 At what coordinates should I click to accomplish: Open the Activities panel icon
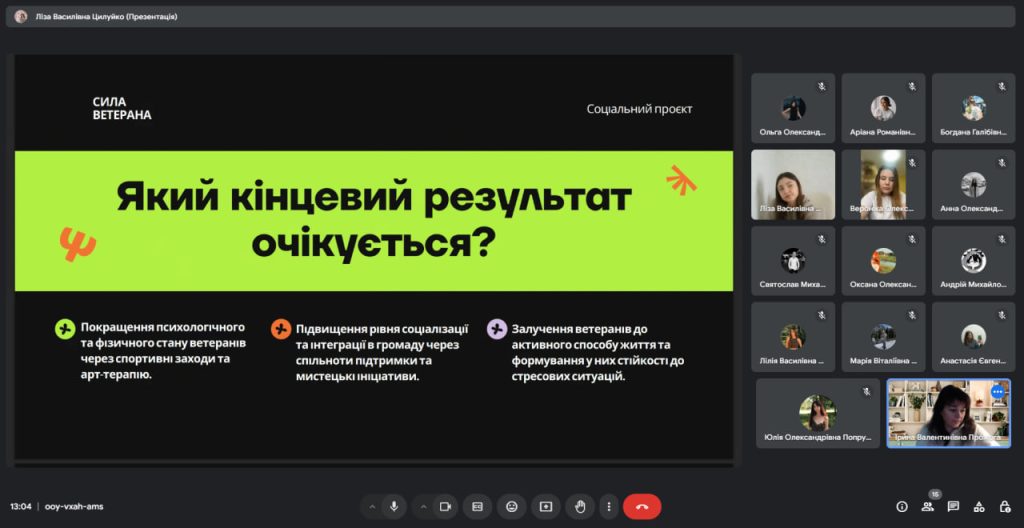click(x=979, y=507)
